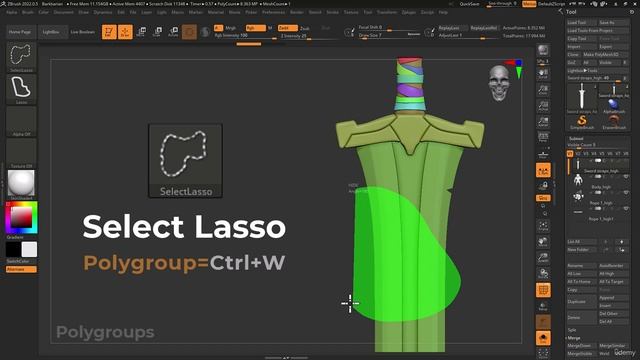Image resolution: width=640 pixels, height=360 pixels.
Task: Toggle the Gizmo 3D icon
Action: [189, 32]
